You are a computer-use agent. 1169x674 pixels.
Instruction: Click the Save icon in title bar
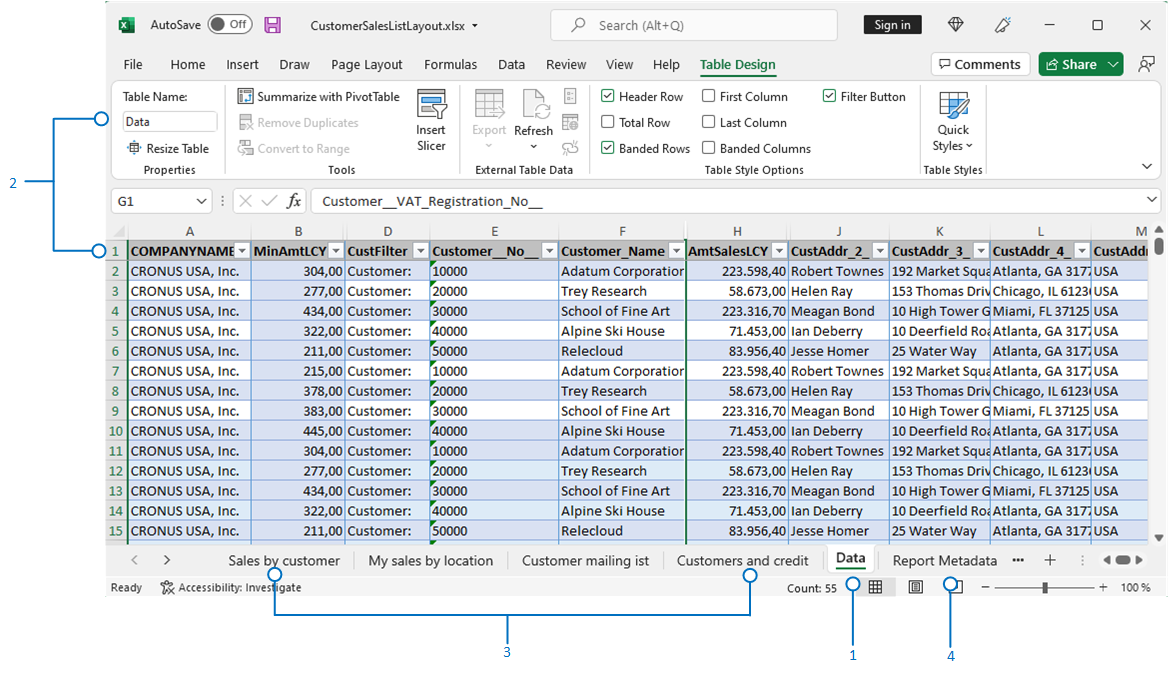coord(273,25)
